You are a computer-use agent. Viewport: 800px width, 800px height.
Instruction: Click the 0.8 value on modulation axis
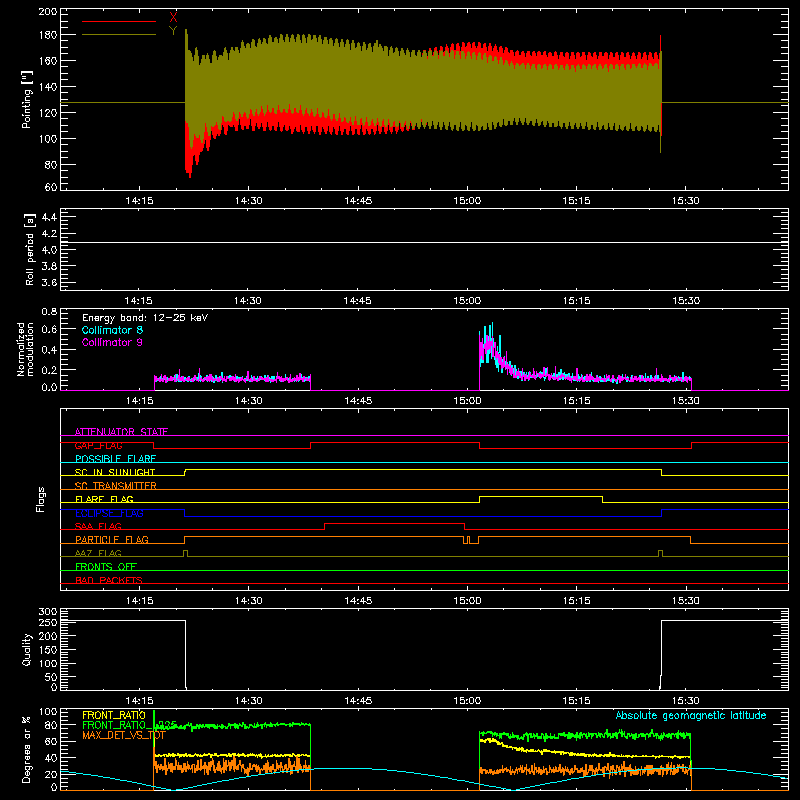(49, 311)
